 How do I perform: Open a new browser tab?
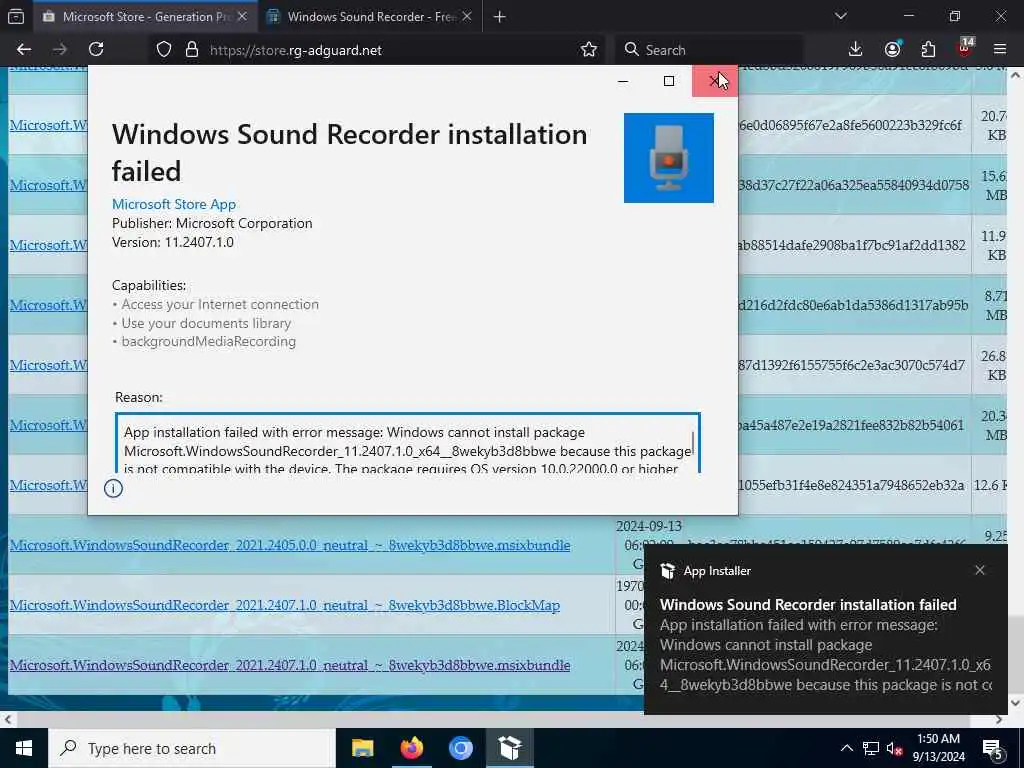500,17
